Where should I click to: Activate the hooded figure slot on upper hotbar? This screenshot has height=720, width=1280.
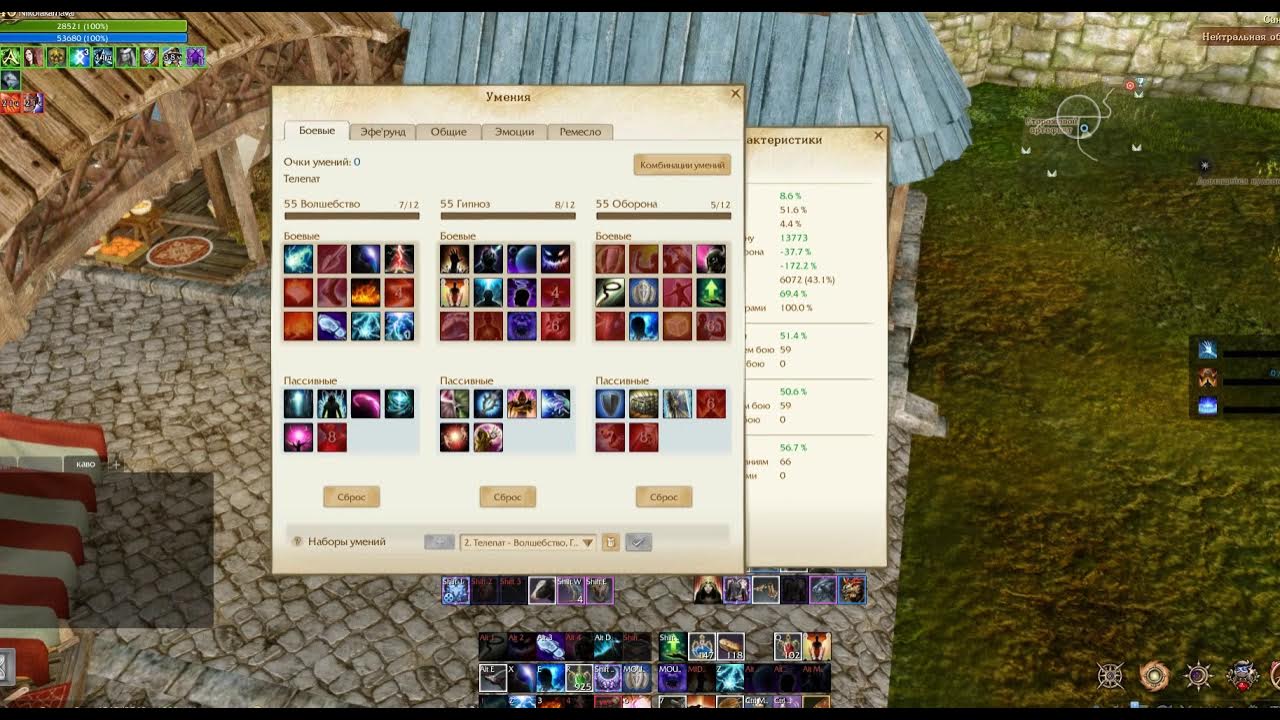click(x=708, y=590)
